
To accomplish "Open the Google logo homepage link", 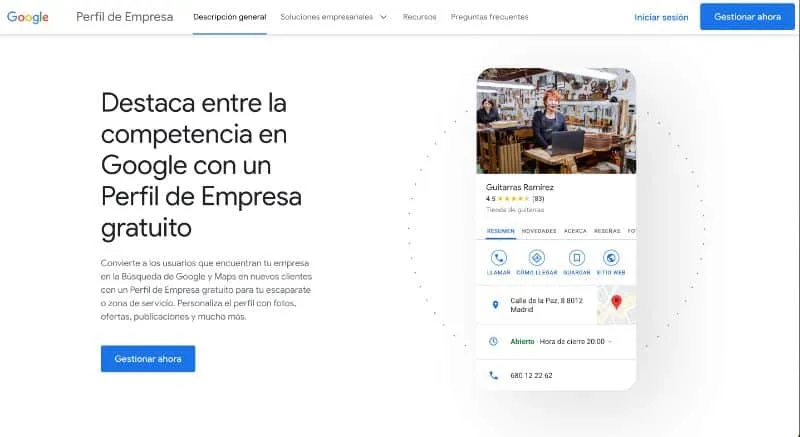I will 28,17.
